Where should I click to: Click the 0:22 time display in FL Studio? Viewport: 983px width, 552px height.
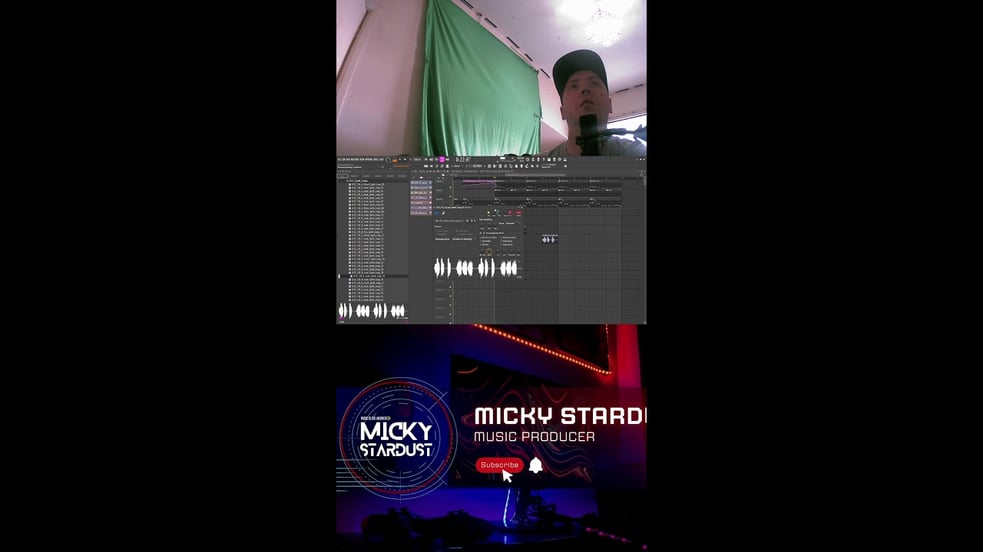pos(463,160)
